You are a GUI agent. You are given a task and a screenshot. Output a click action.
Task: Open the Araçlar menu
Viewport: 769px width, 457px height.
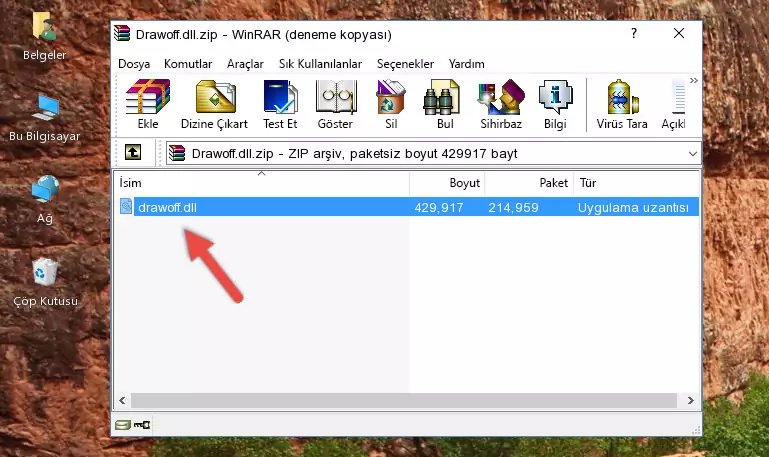coord(245,64)
